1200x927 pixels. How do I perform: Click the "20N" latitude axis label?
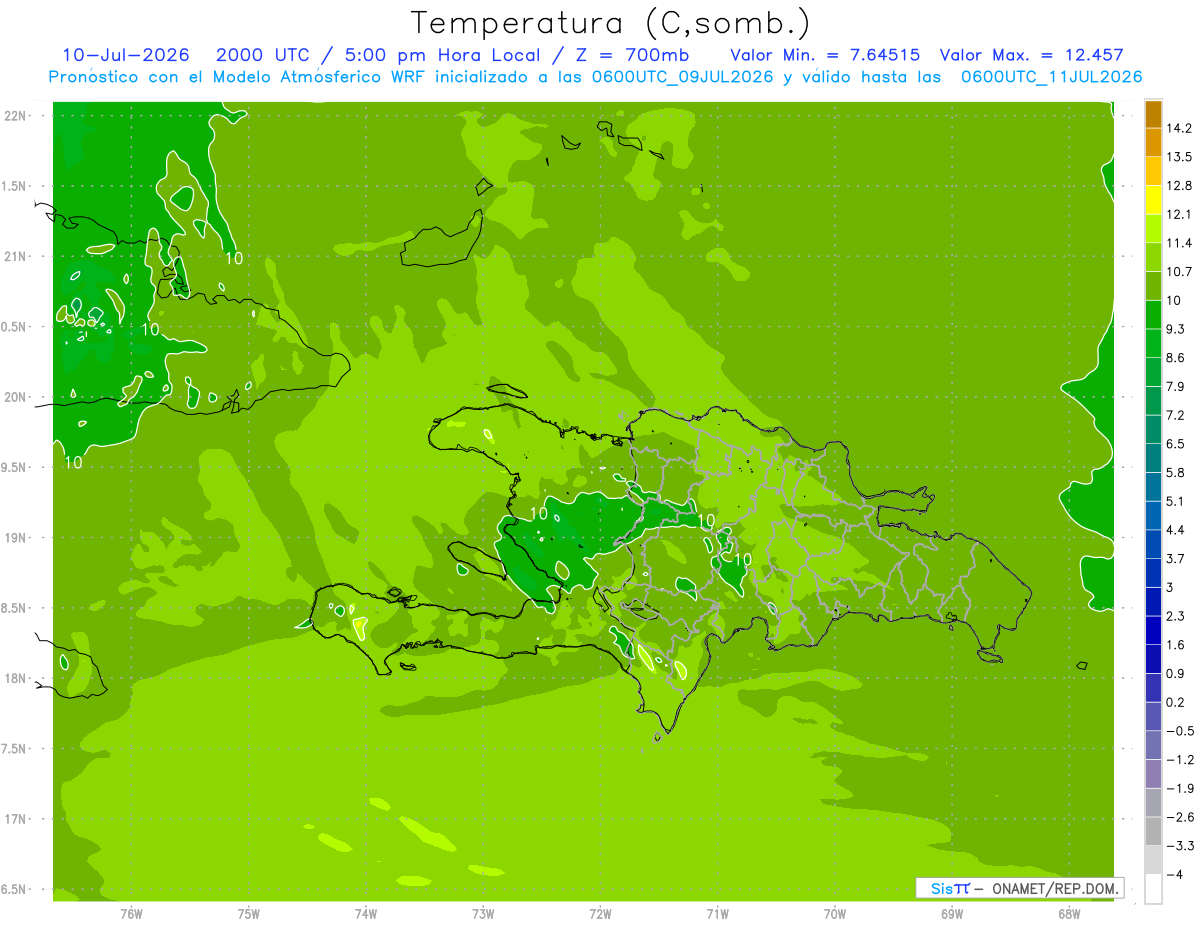point(15,397)
